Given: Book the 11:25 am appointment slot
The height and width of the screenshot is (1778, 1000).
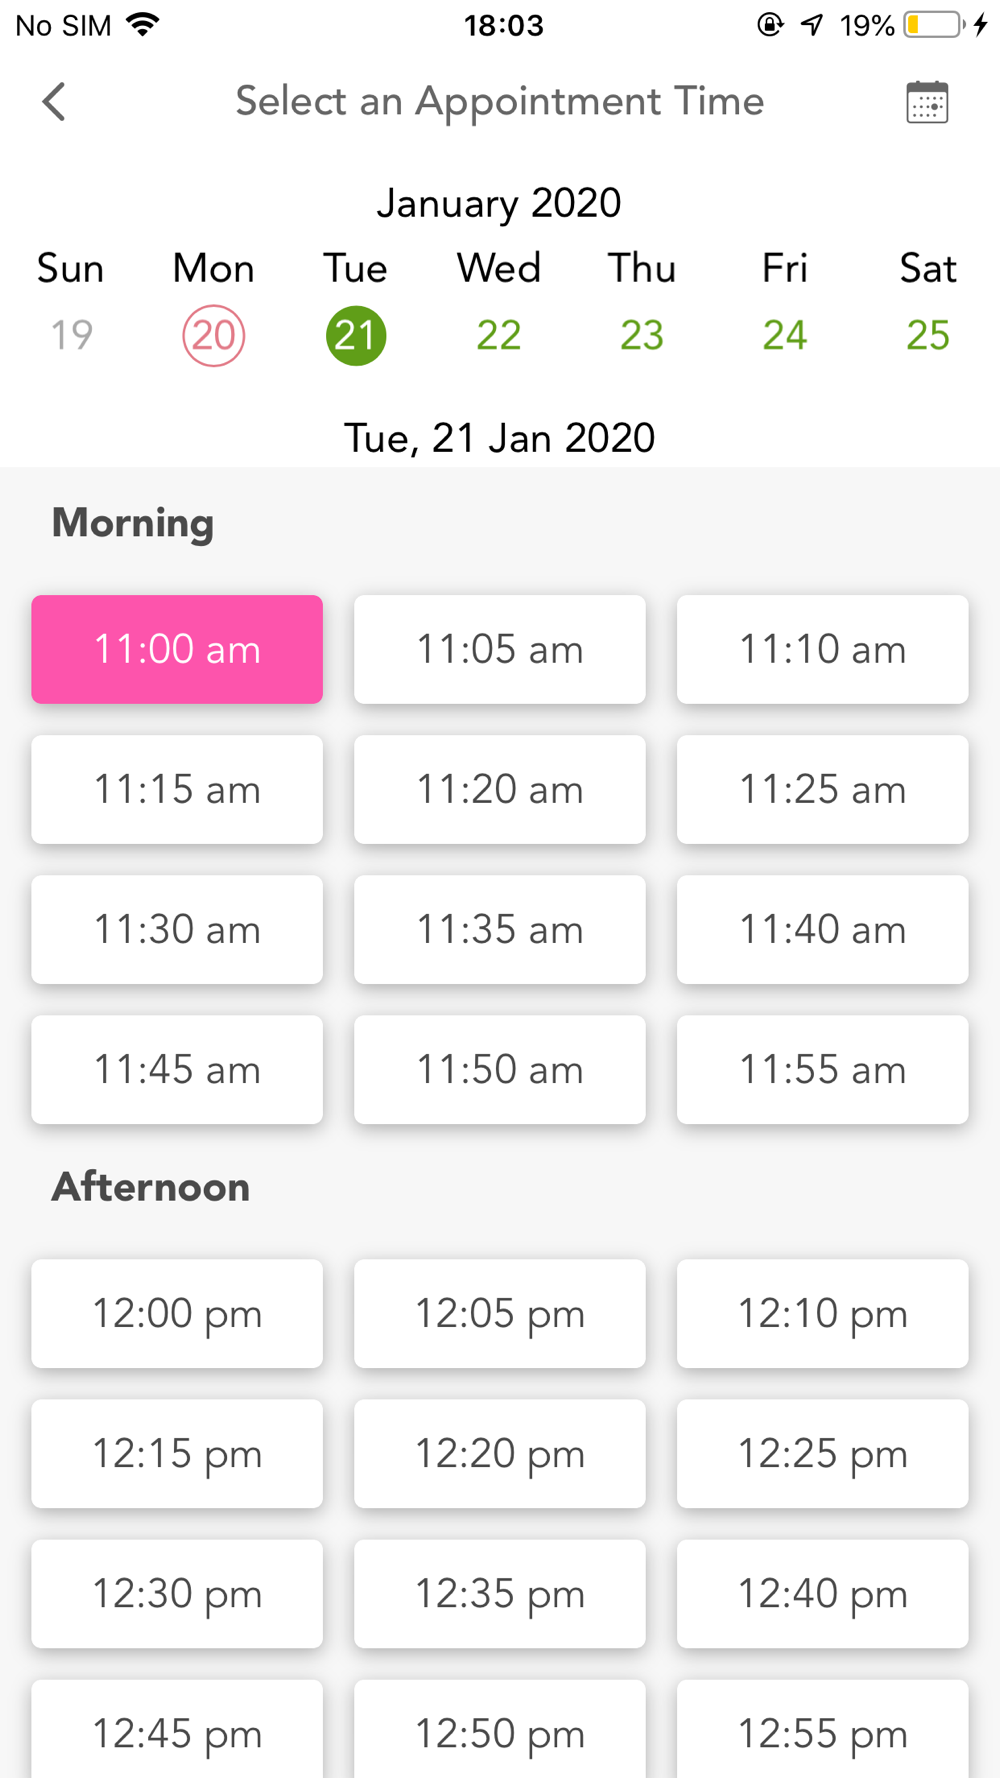Looking at the screenshot, I should click(823, 789).
